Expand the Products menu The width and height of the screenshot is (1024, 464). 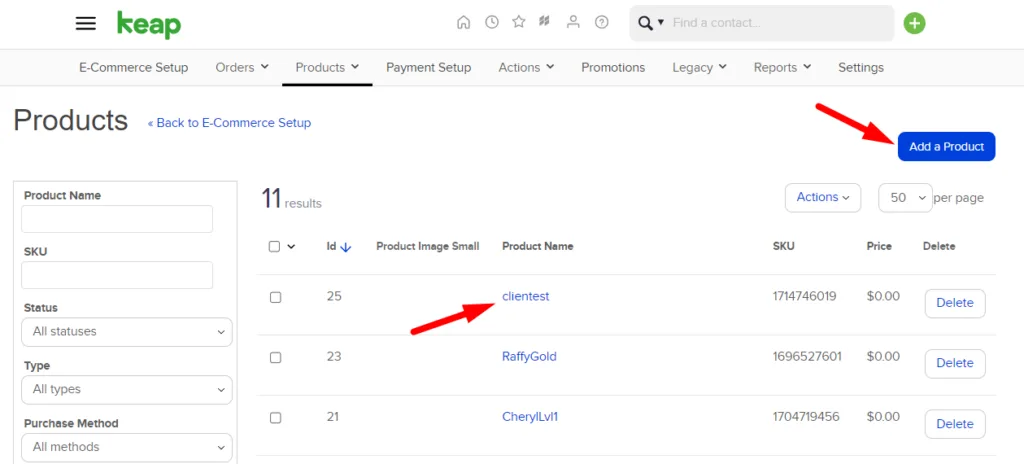[x=327, y=67]
